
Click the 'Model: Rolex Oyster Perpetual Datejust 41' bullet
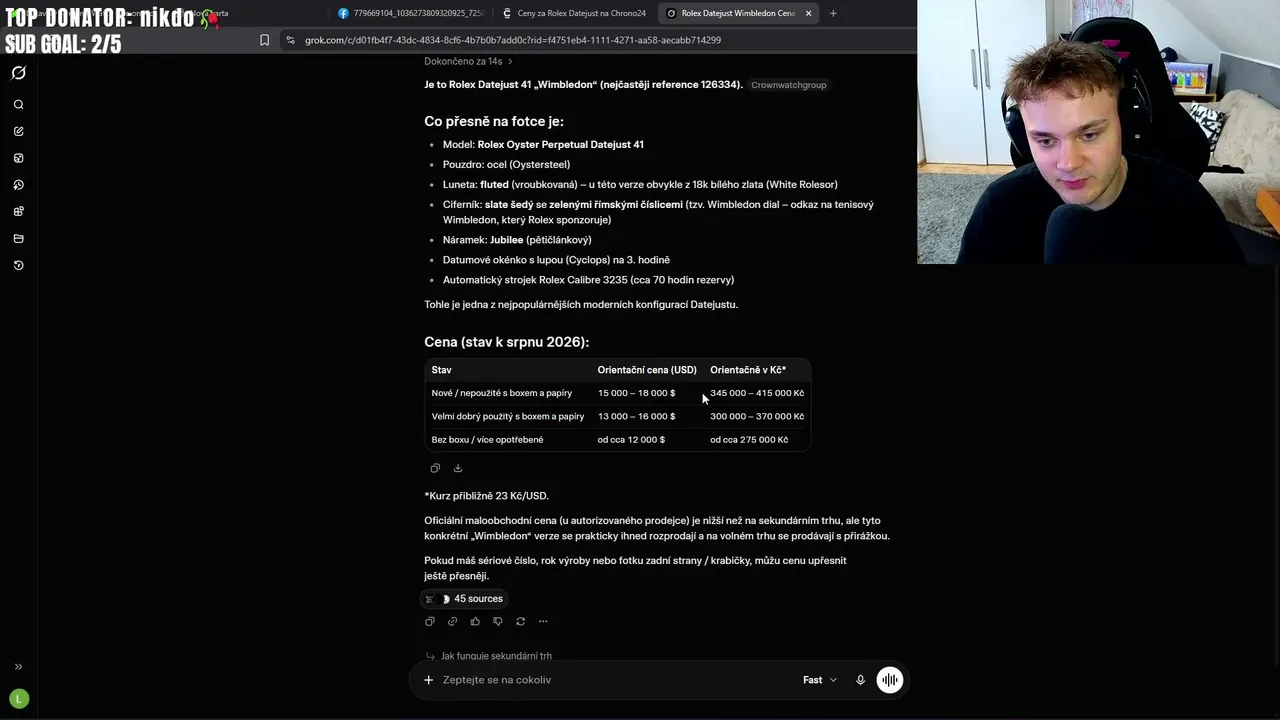tap(543, 145)
